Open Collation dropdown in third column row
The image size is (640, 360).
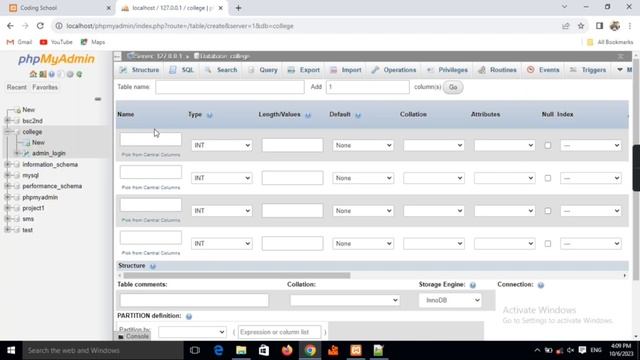(x=434, y=211)
